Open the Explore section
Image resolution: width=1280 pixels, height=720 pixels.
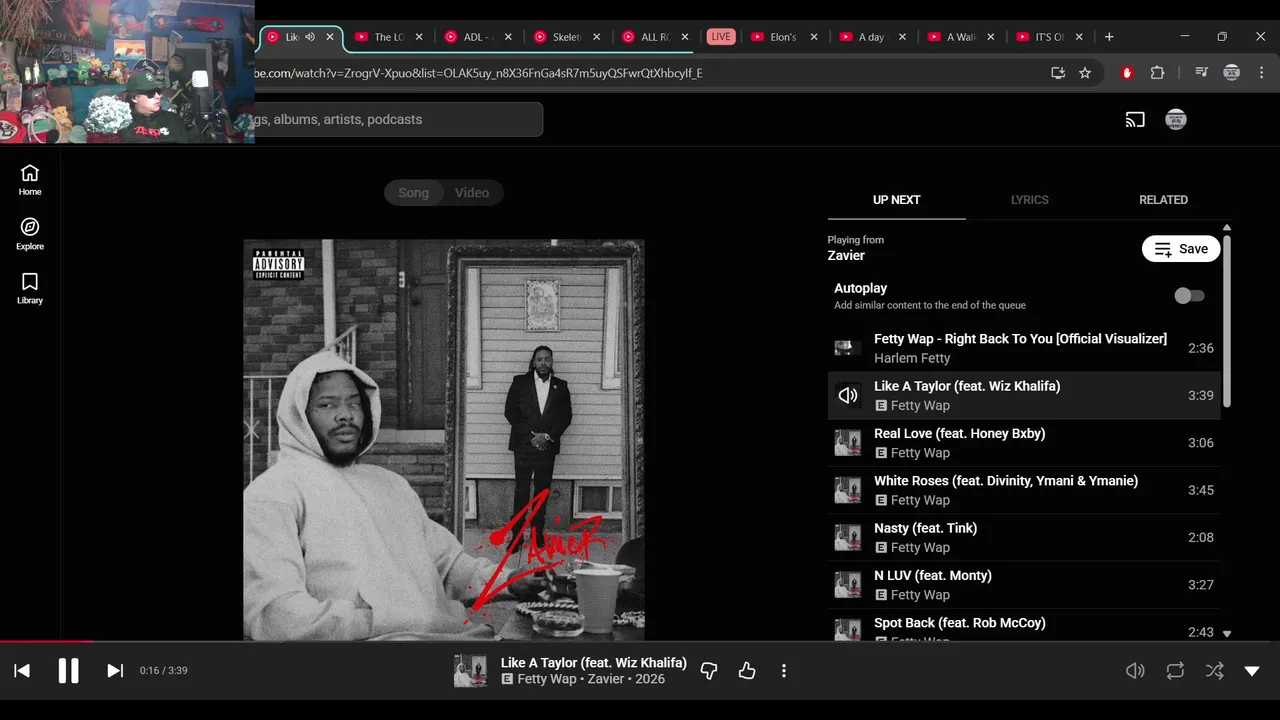click(30, 234)
